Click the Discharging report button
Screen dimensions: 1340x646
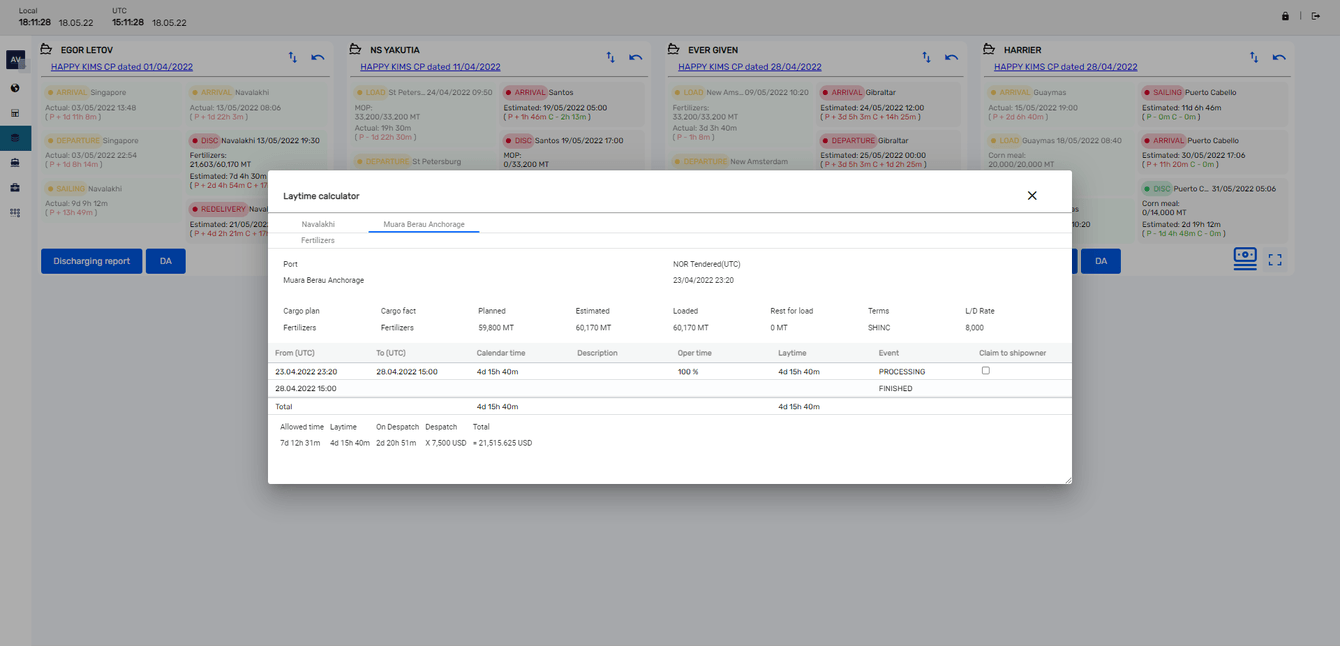(91, 261)
